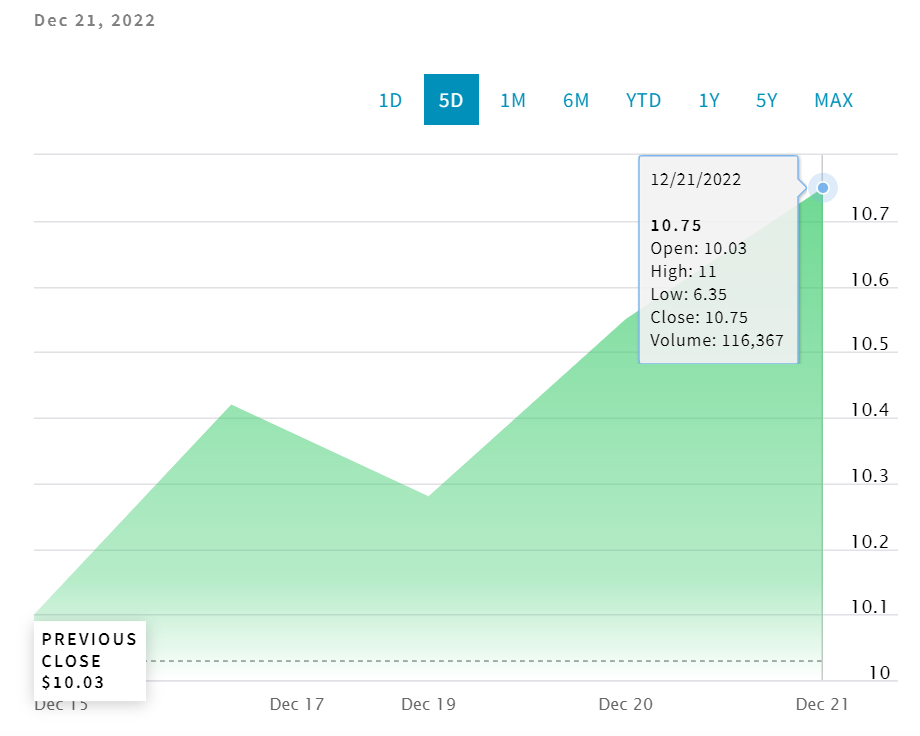This screenshot has height=736, width=920.
Task: Click the Dec 19 x-axis label
Action: coord(428,704)
